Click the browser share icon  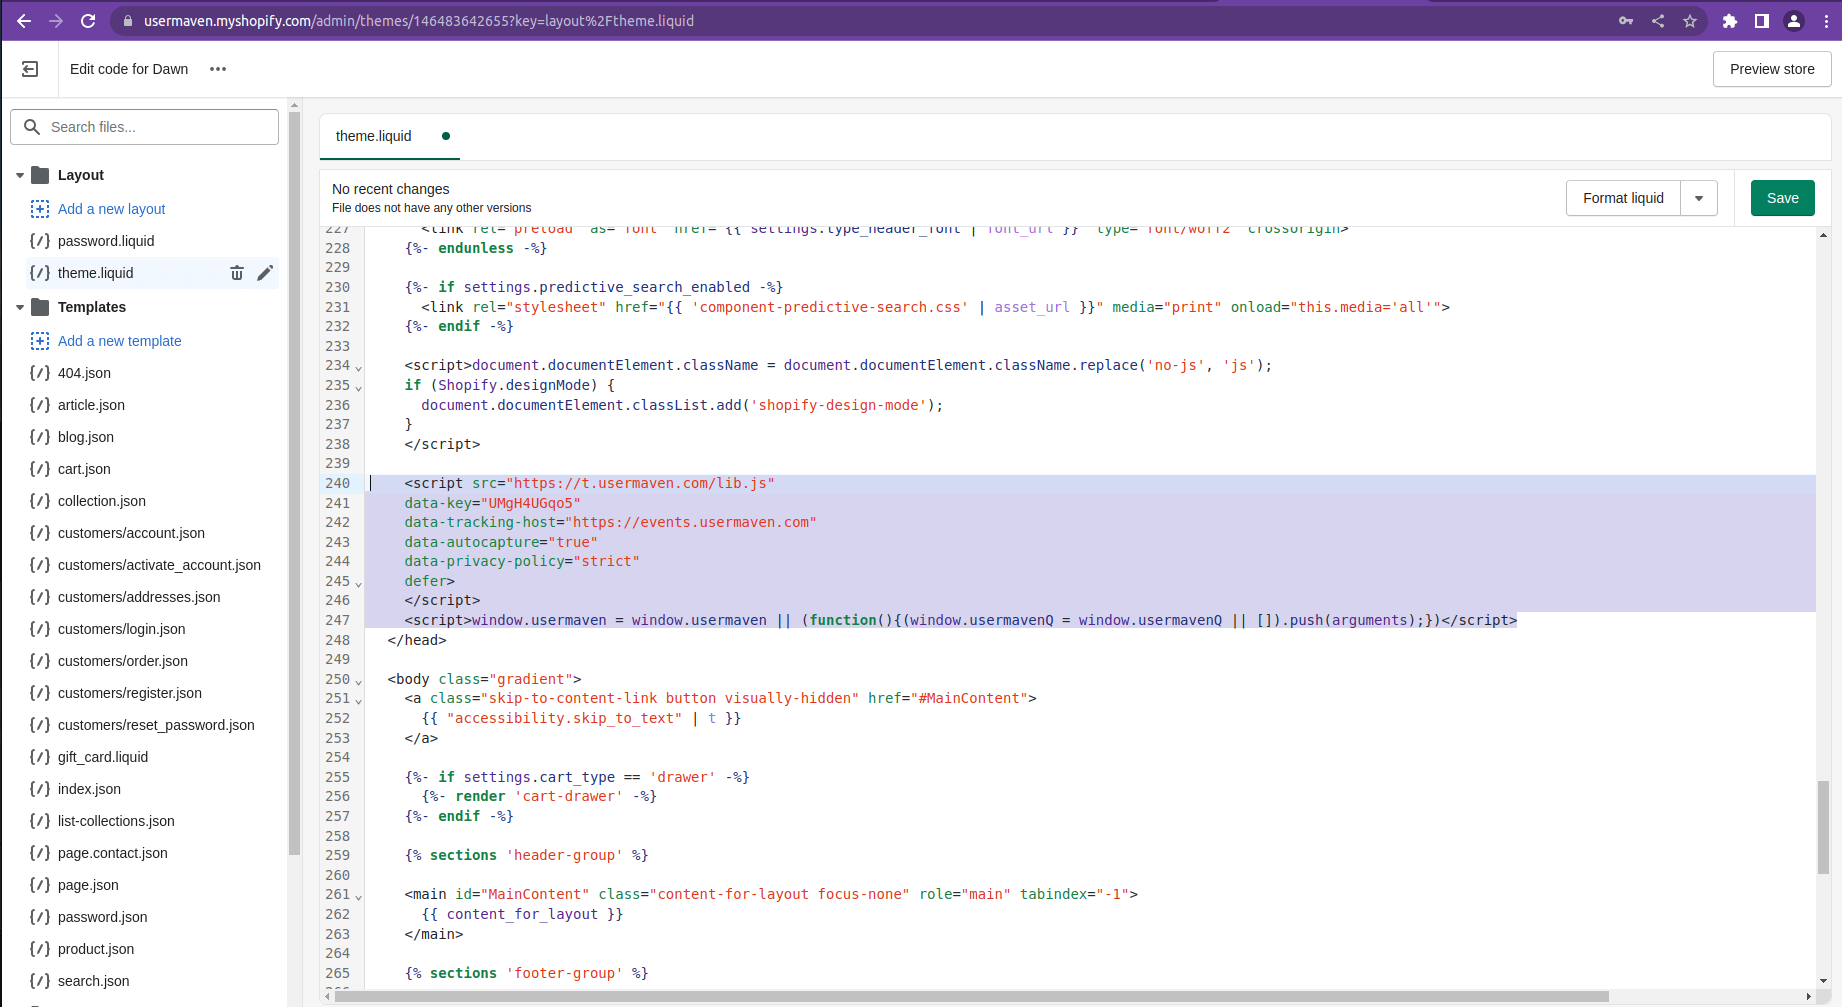pos(1658,21)
